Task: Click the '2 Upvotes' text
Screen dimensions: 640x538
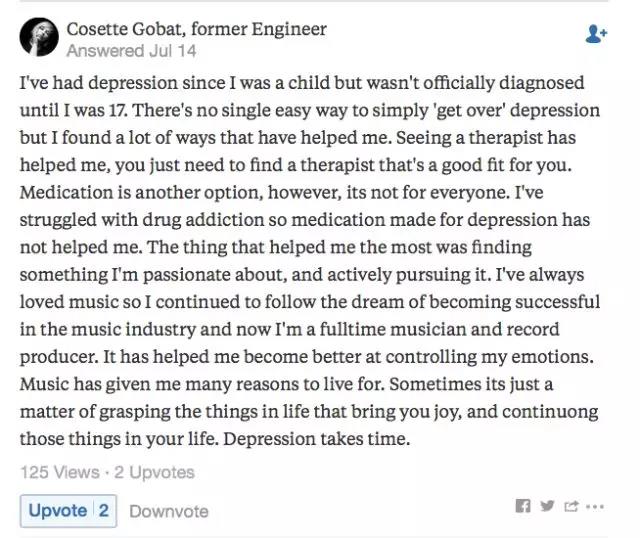Action: (x=154, y=472)
